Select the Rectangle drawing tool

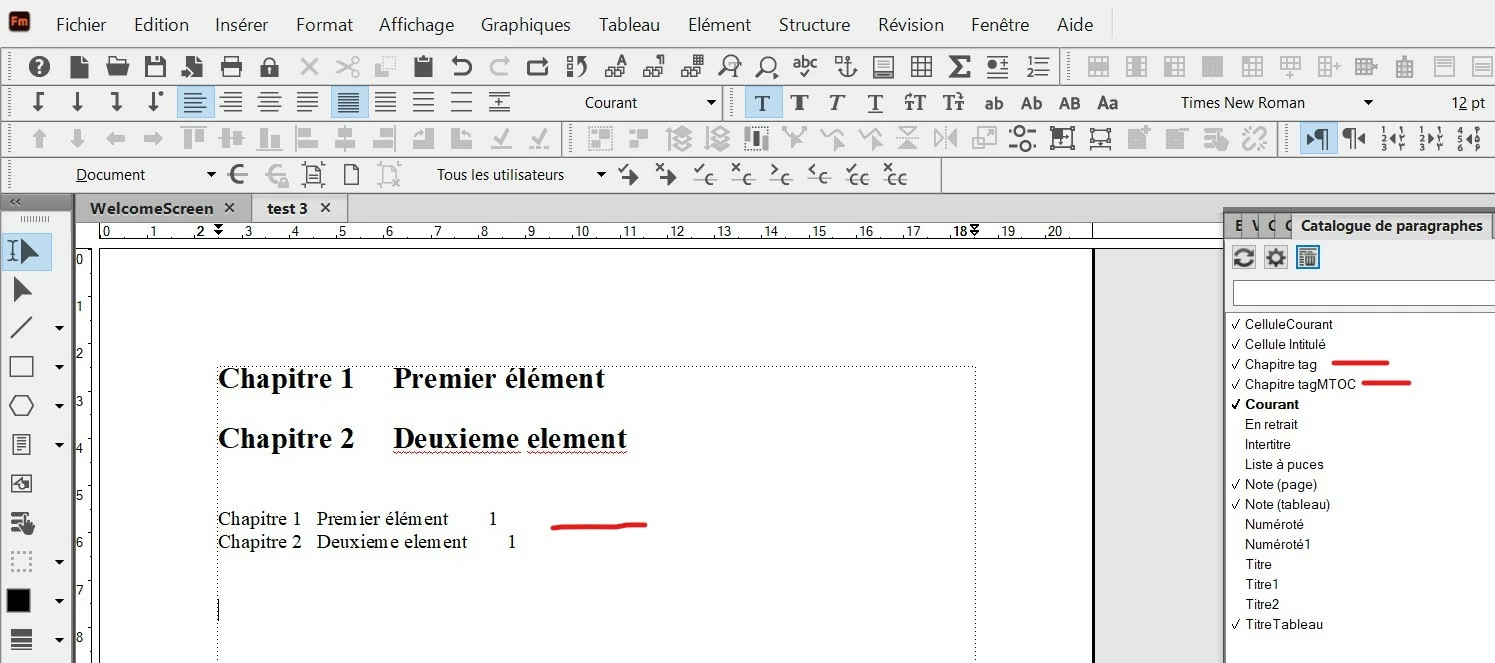coord(22,367)
